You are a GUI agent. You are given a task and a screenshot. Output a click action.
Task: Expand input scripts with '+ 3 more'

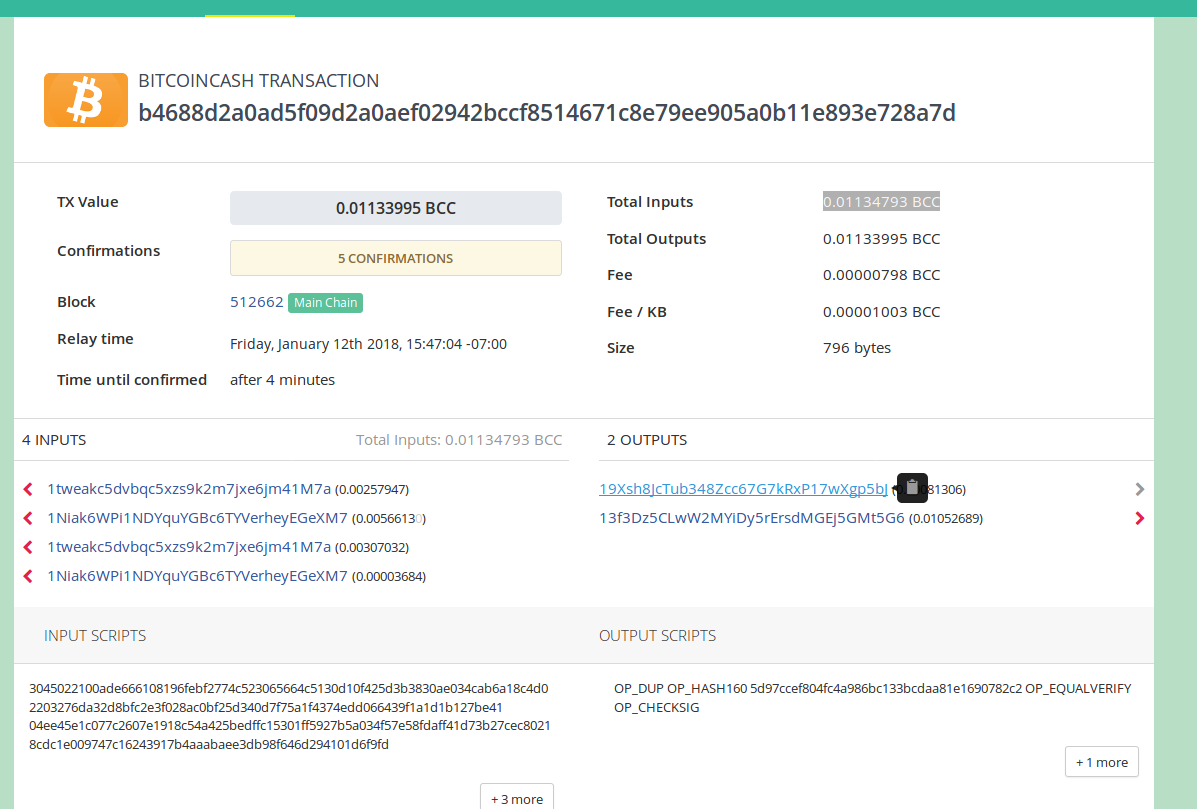coord(516,798)
